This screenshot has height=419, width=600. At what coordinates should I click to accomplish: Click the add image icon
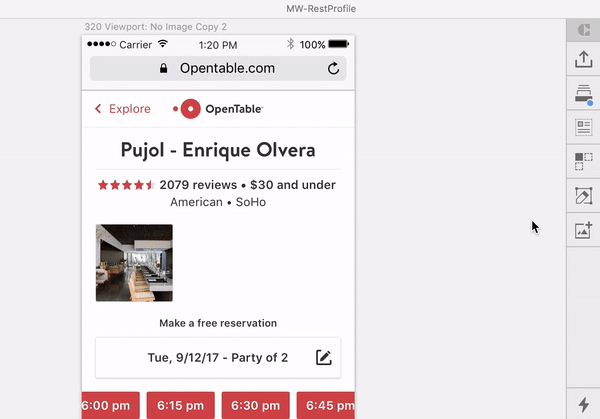coord(584,230)
